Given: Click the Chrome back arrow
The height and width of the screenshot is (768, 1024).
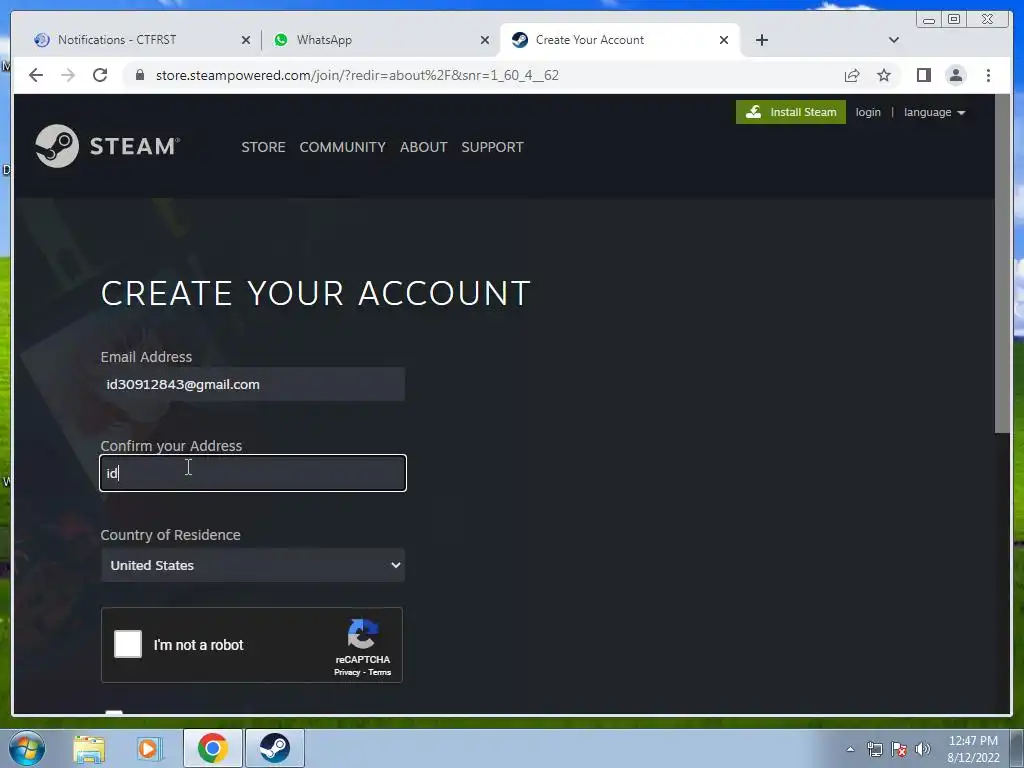Looking at the screenshot, I should click(x=36, y=75).
